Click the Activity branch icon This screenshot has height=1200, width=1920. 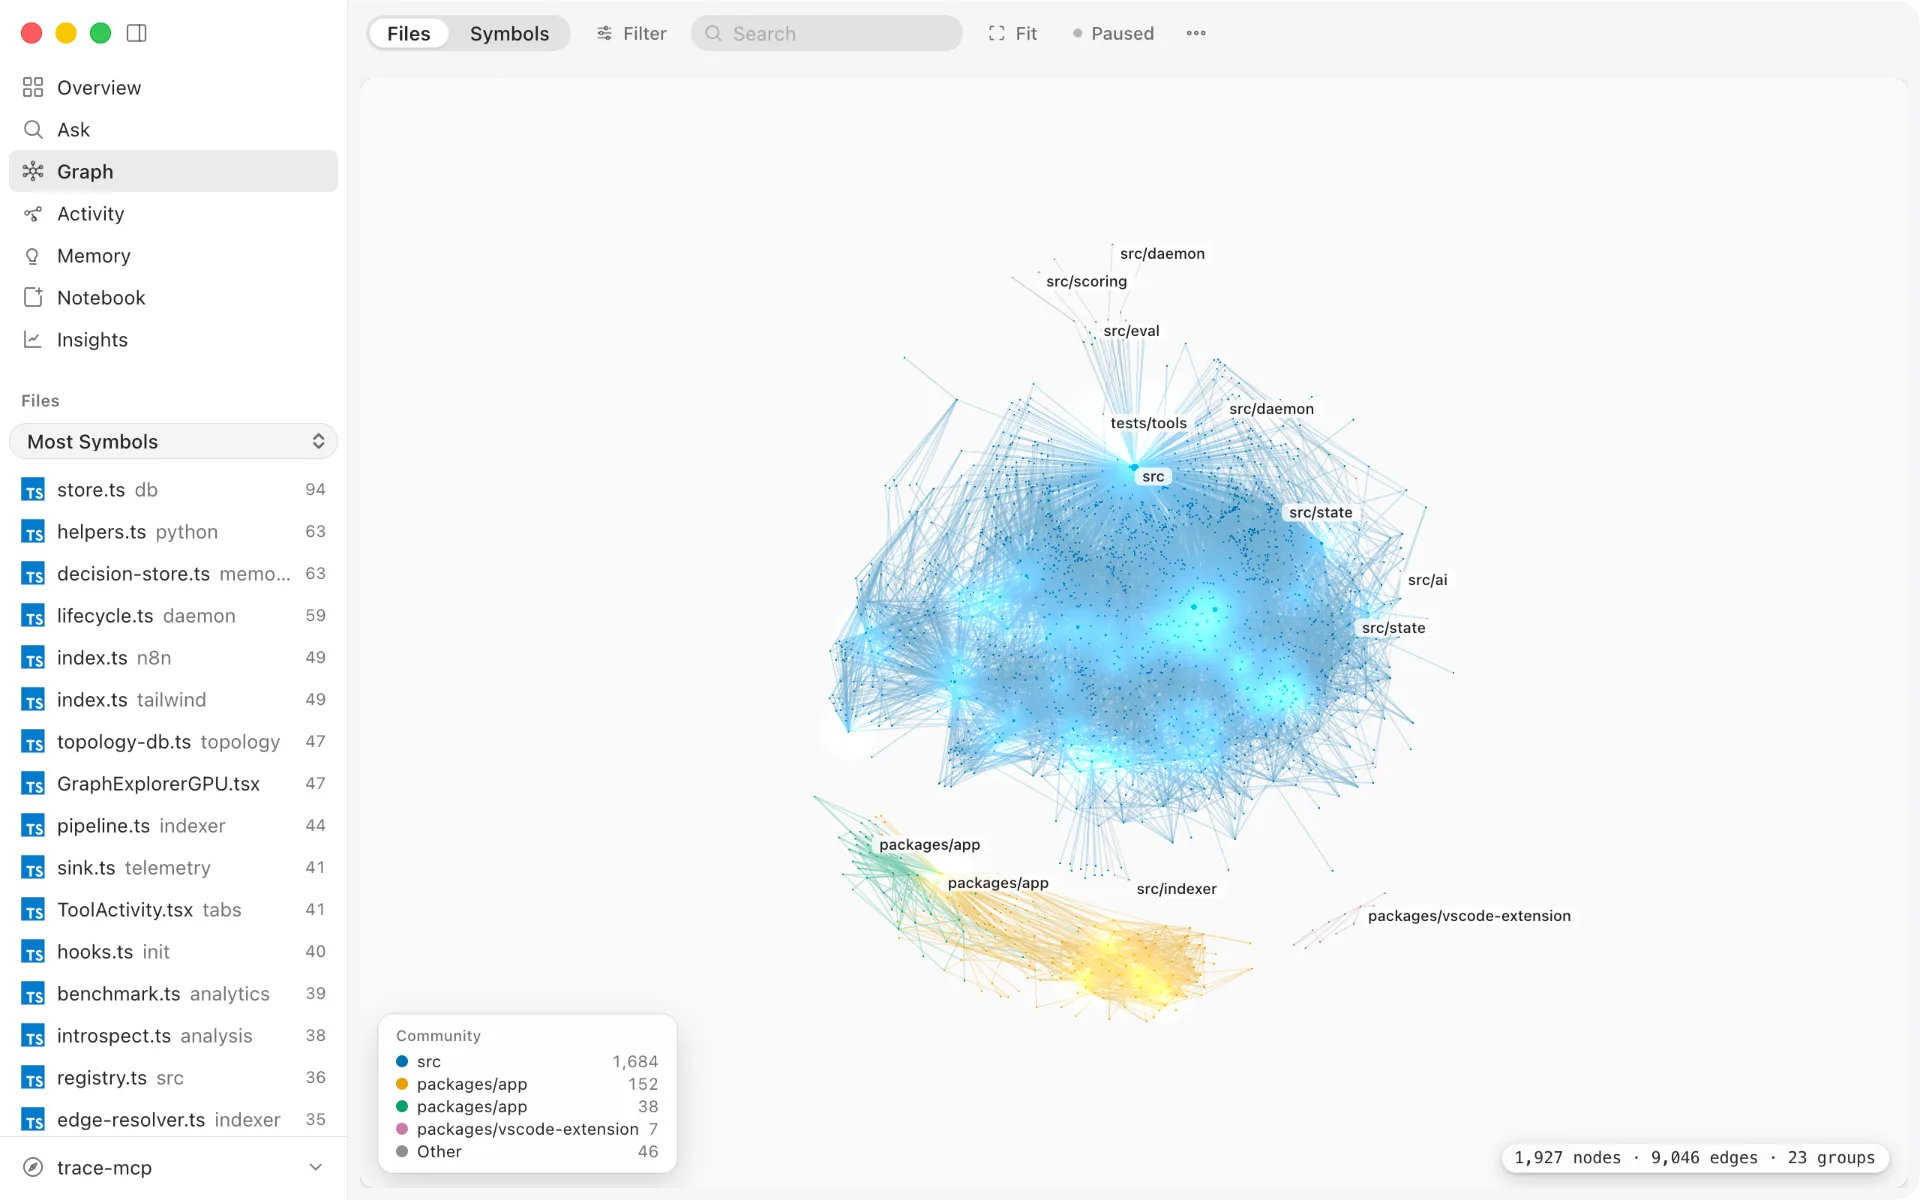(33, 214)
